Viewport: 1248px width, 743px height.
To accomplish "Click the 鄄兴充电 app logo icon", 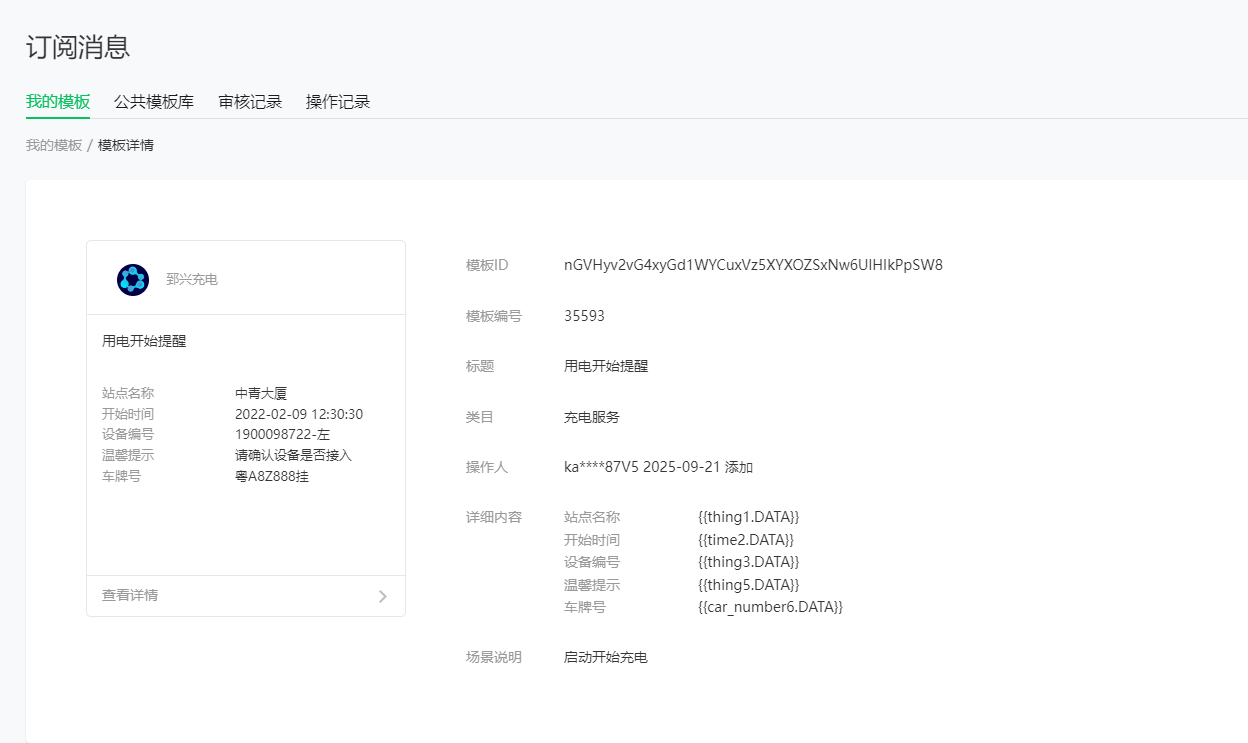I will point(132,279).
